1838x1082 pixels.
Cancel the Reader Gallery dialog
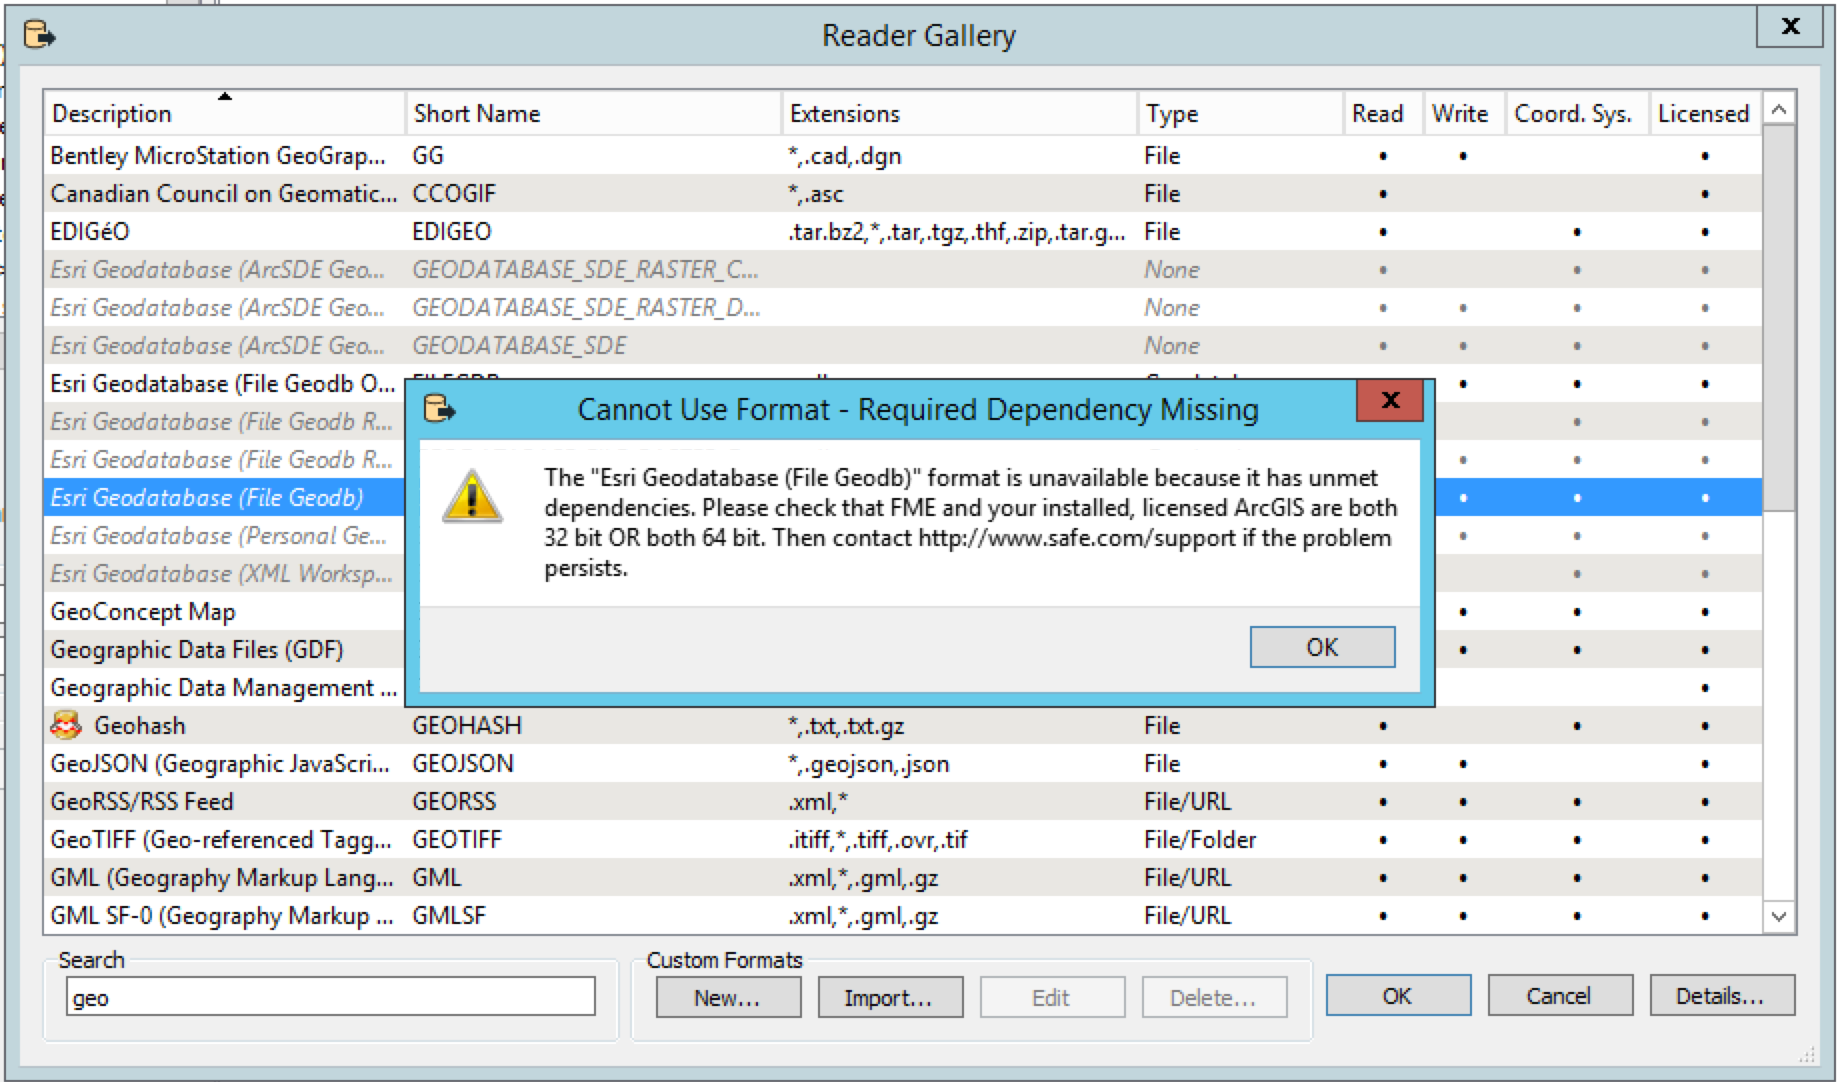tap(1559, 995)
